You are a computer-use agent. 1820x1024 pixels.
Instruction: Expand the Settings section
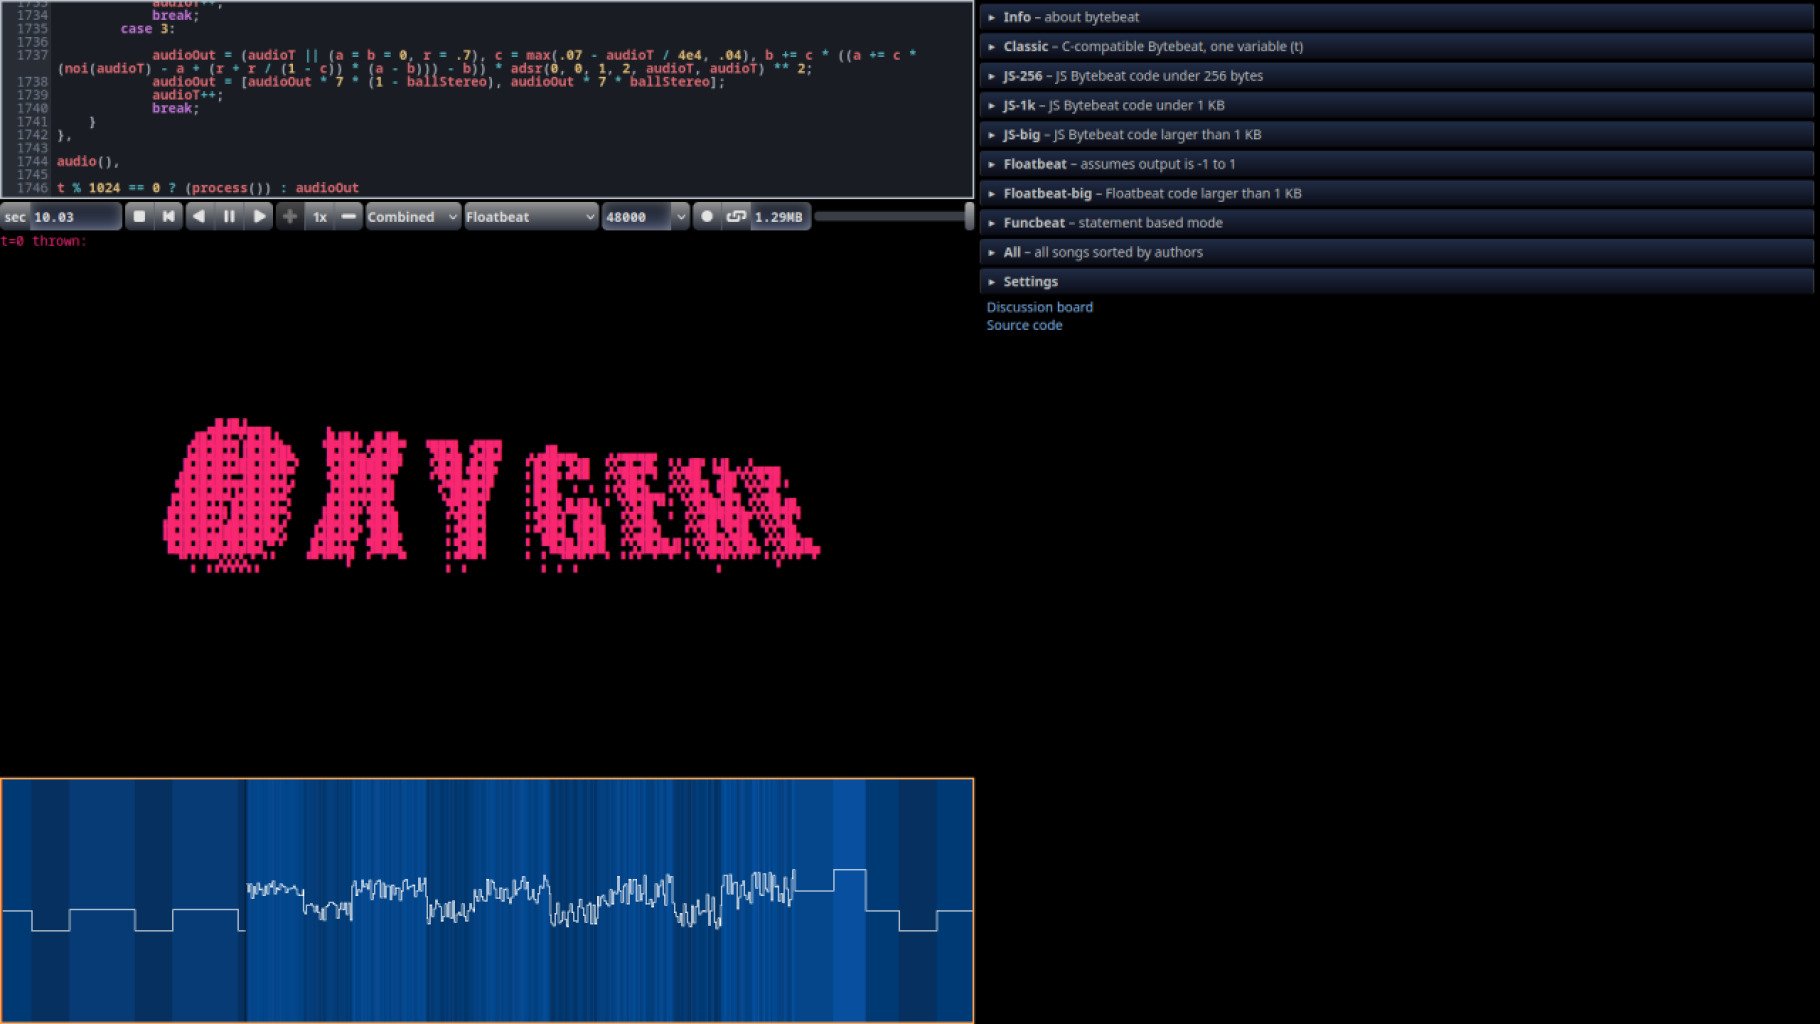tap(1030, 282)
